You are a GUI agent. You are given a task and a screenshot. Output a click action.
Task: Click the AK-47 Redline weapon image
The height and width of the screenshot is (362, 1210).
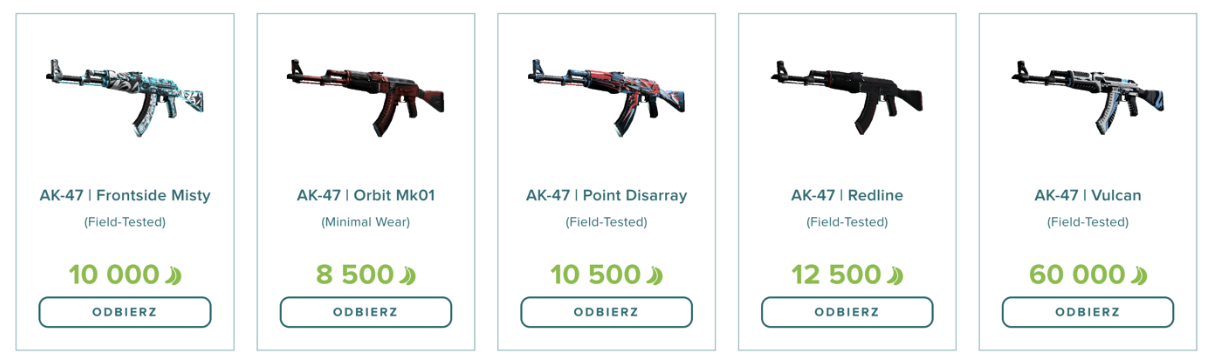pos(847,94)
